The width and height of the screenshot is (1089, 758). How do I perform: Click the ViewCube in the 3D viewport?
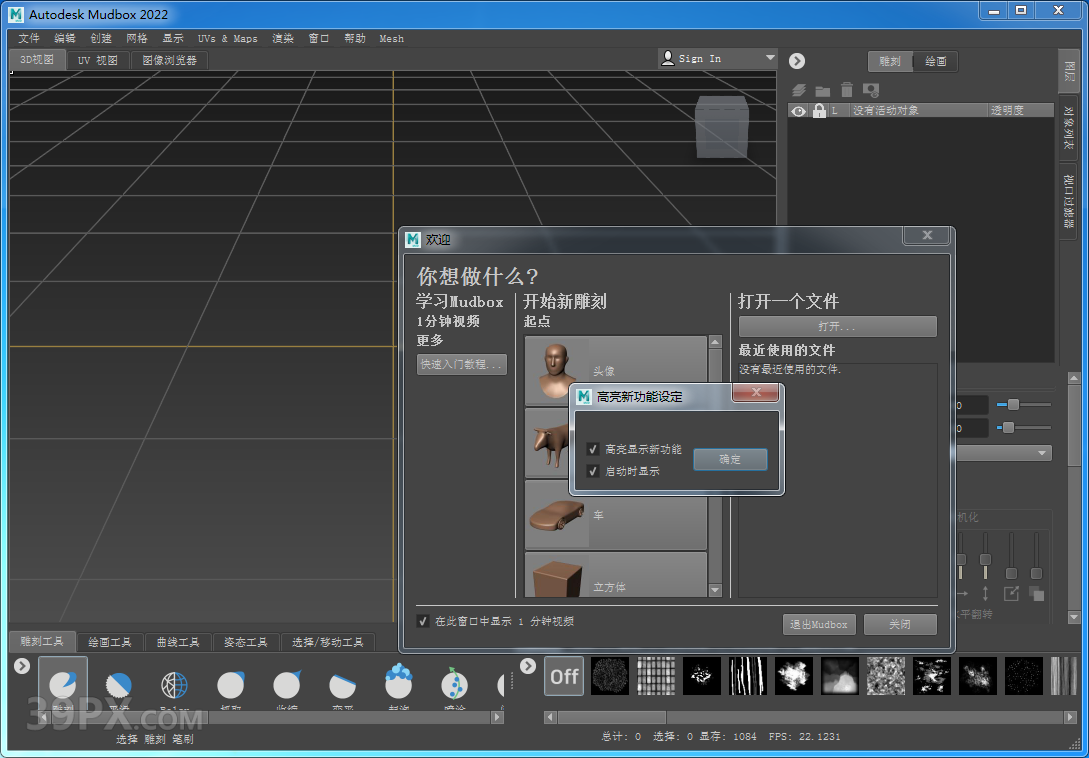click(722, 126)
